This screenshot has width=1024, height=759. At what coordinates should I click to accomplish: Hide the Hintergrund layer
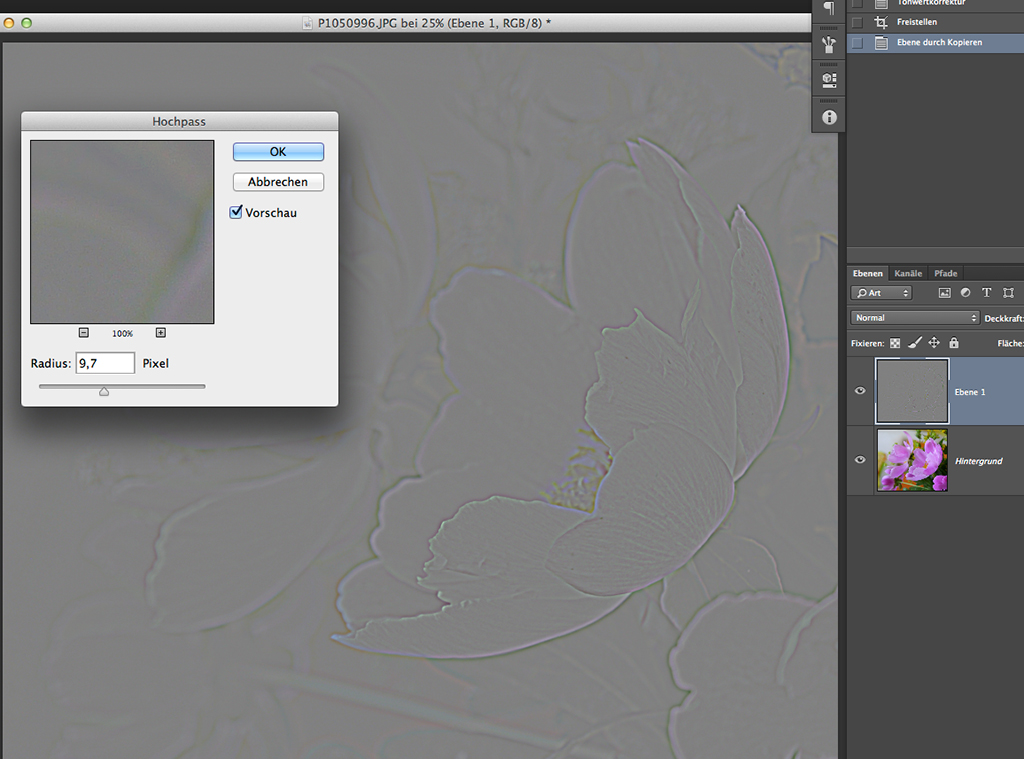[x=860, y=460]
